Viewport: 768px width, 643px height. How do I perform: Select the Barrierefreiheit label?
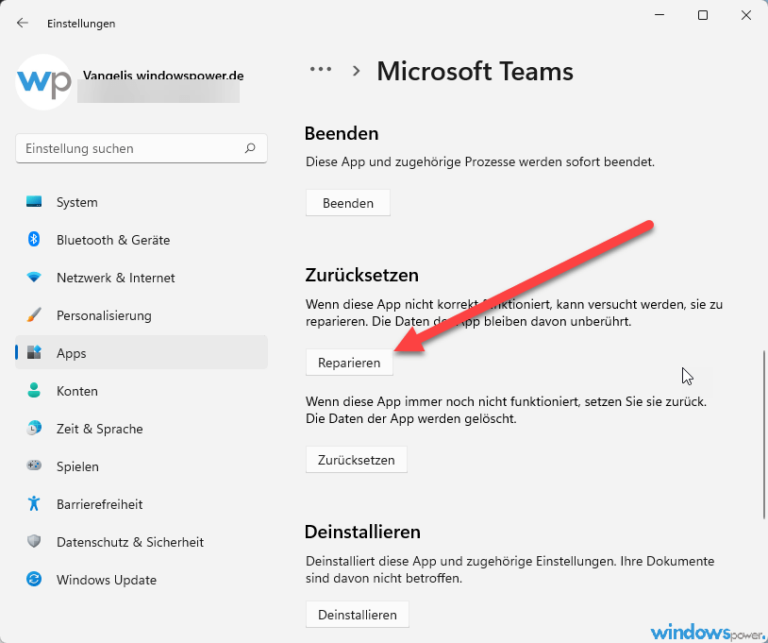click(x=99, y=504)
